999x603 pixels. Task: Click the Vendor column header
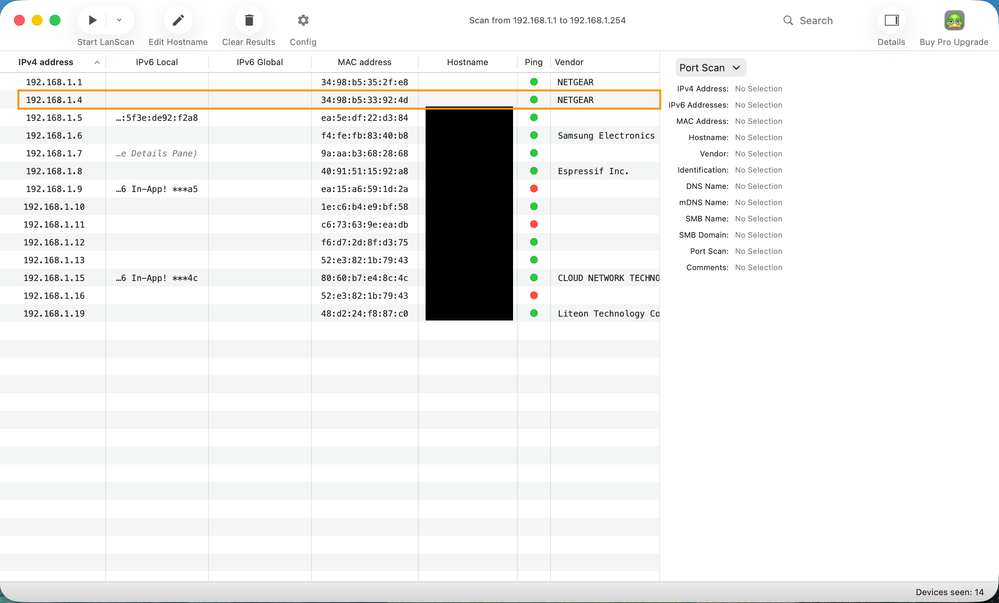click(x=600, y=62)
